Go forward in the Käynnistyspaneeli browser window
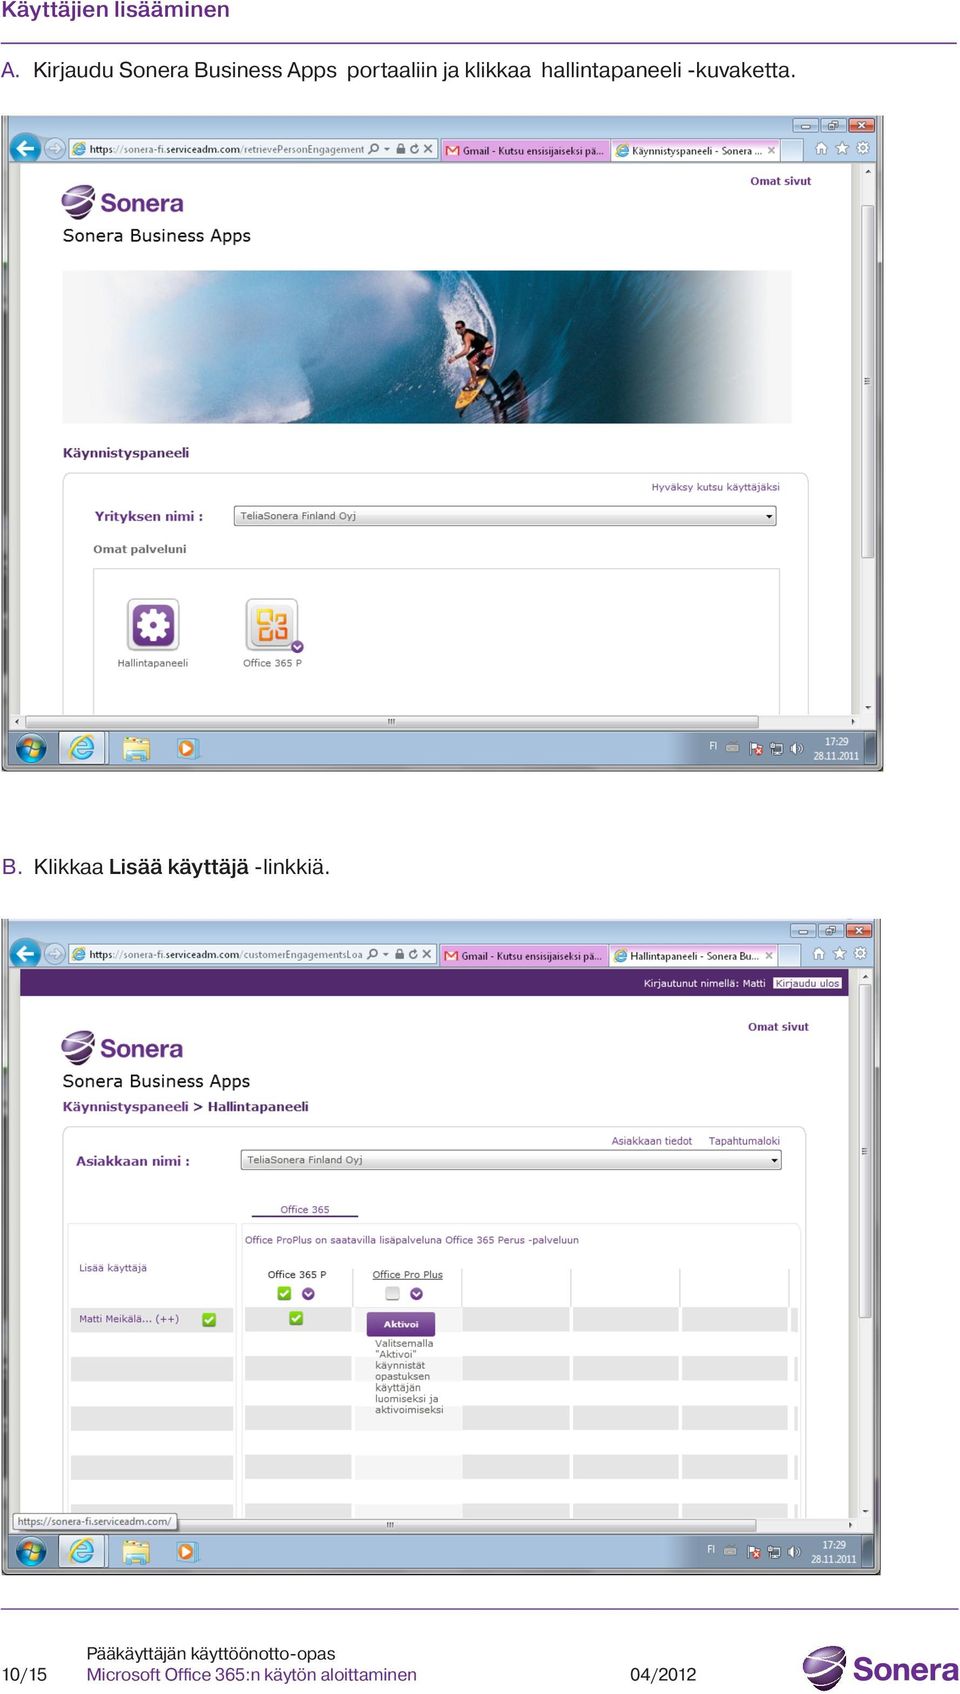960x1694 pixels. click(54, 149)
